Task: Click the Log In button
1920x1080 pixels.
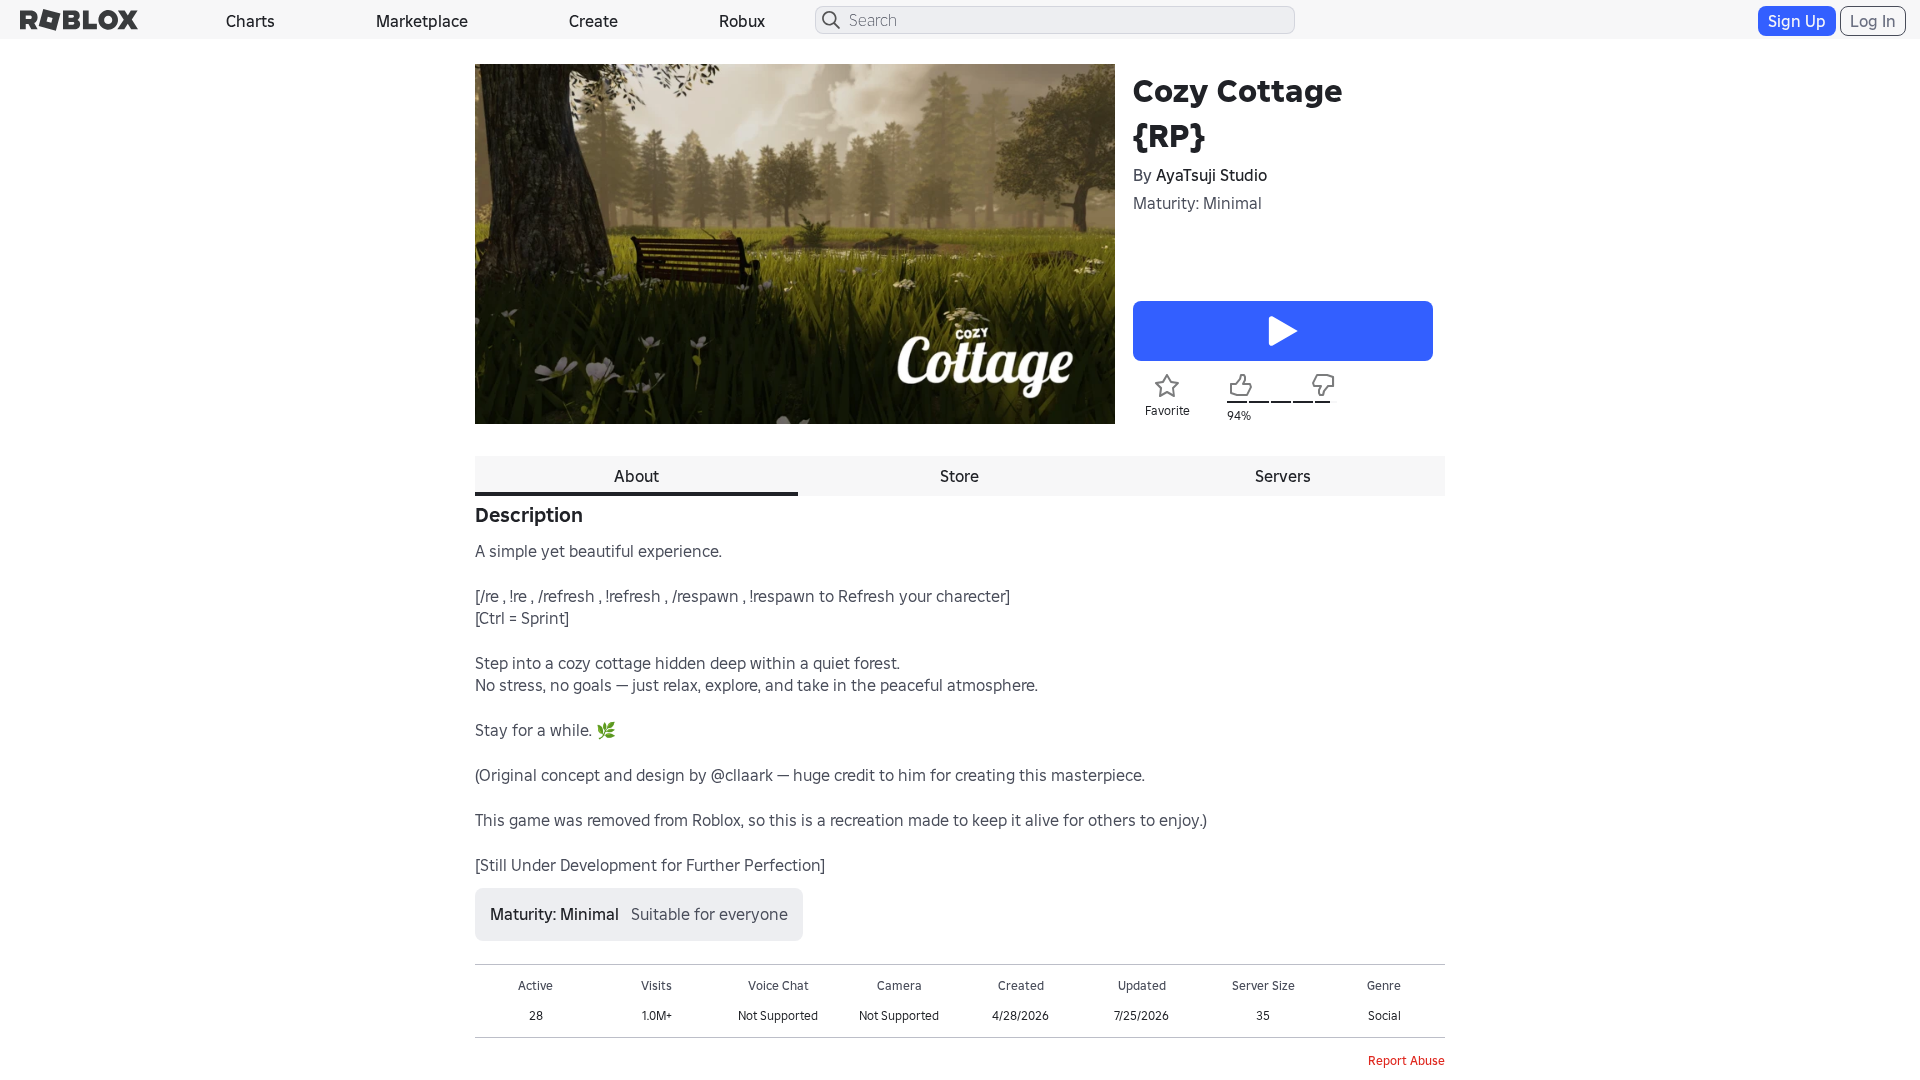Action: pos(1872,21)
